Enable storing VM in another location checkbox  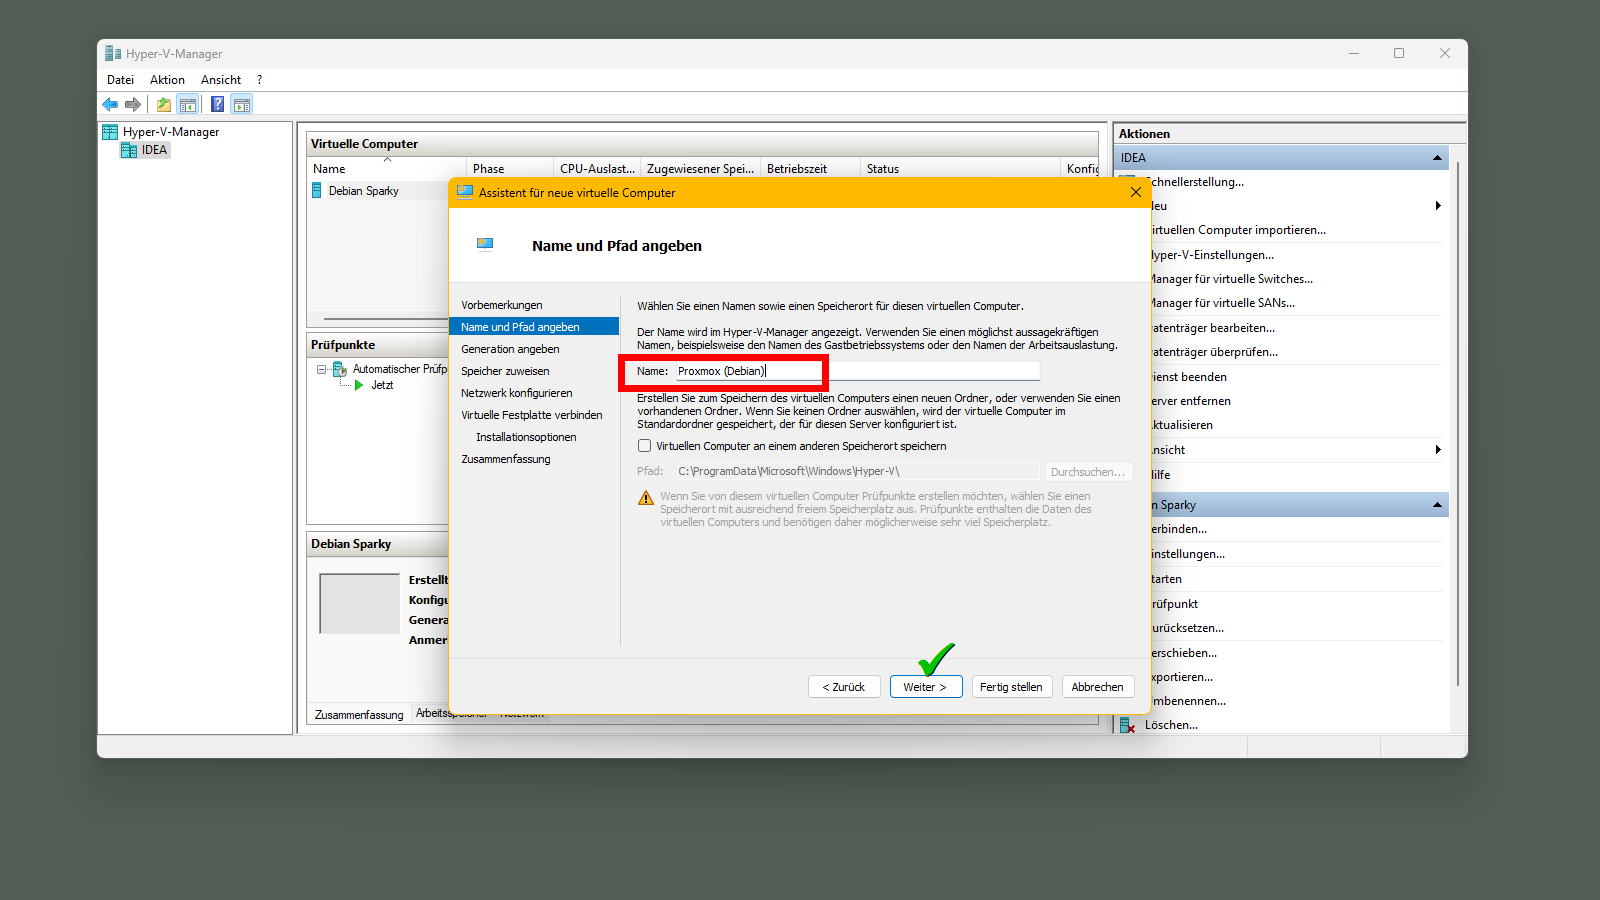tap(645, 446)
